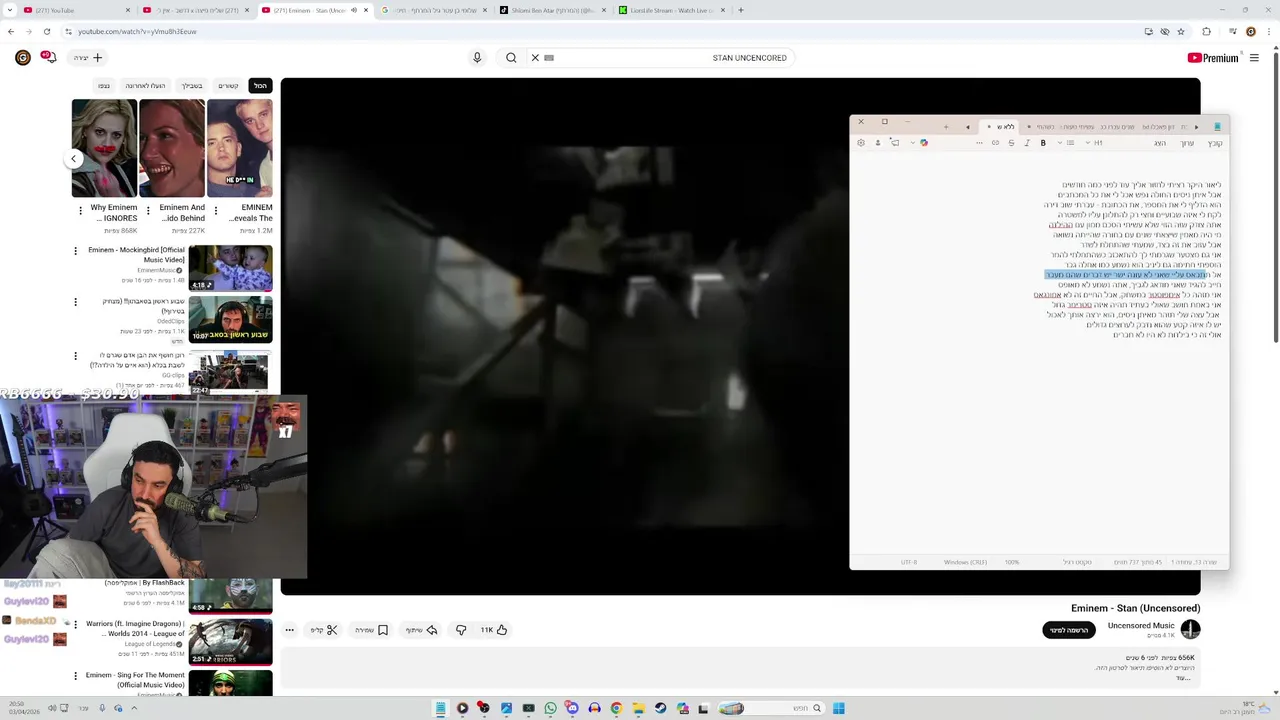The width and height of the screenshot is (1280, 720).
Task: Select the 'קשורים' filter chip
Action: click(229, 86)
